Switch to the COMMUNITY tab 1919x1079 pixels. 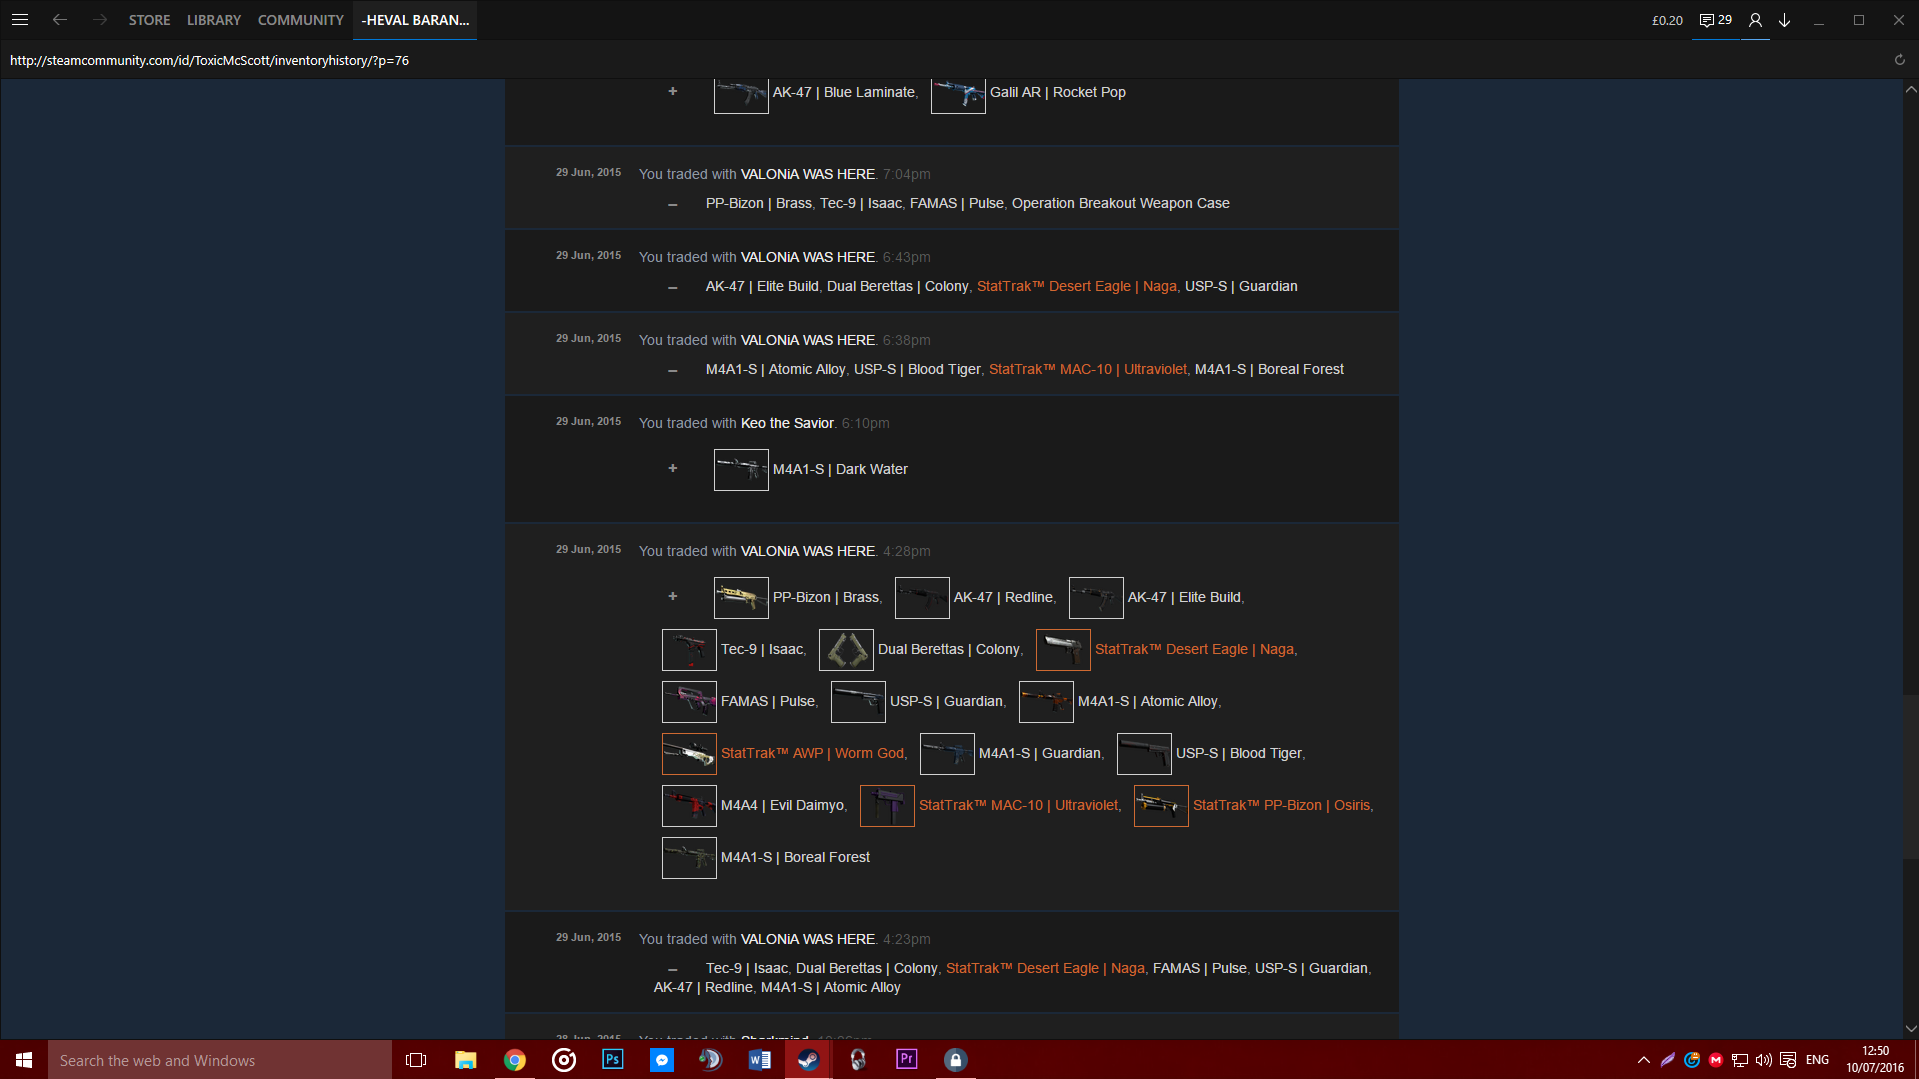click(x=300, y=20)
